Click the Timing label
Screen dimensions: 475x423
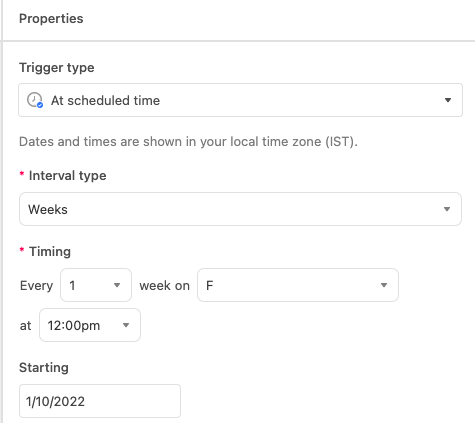coord(50,251)
